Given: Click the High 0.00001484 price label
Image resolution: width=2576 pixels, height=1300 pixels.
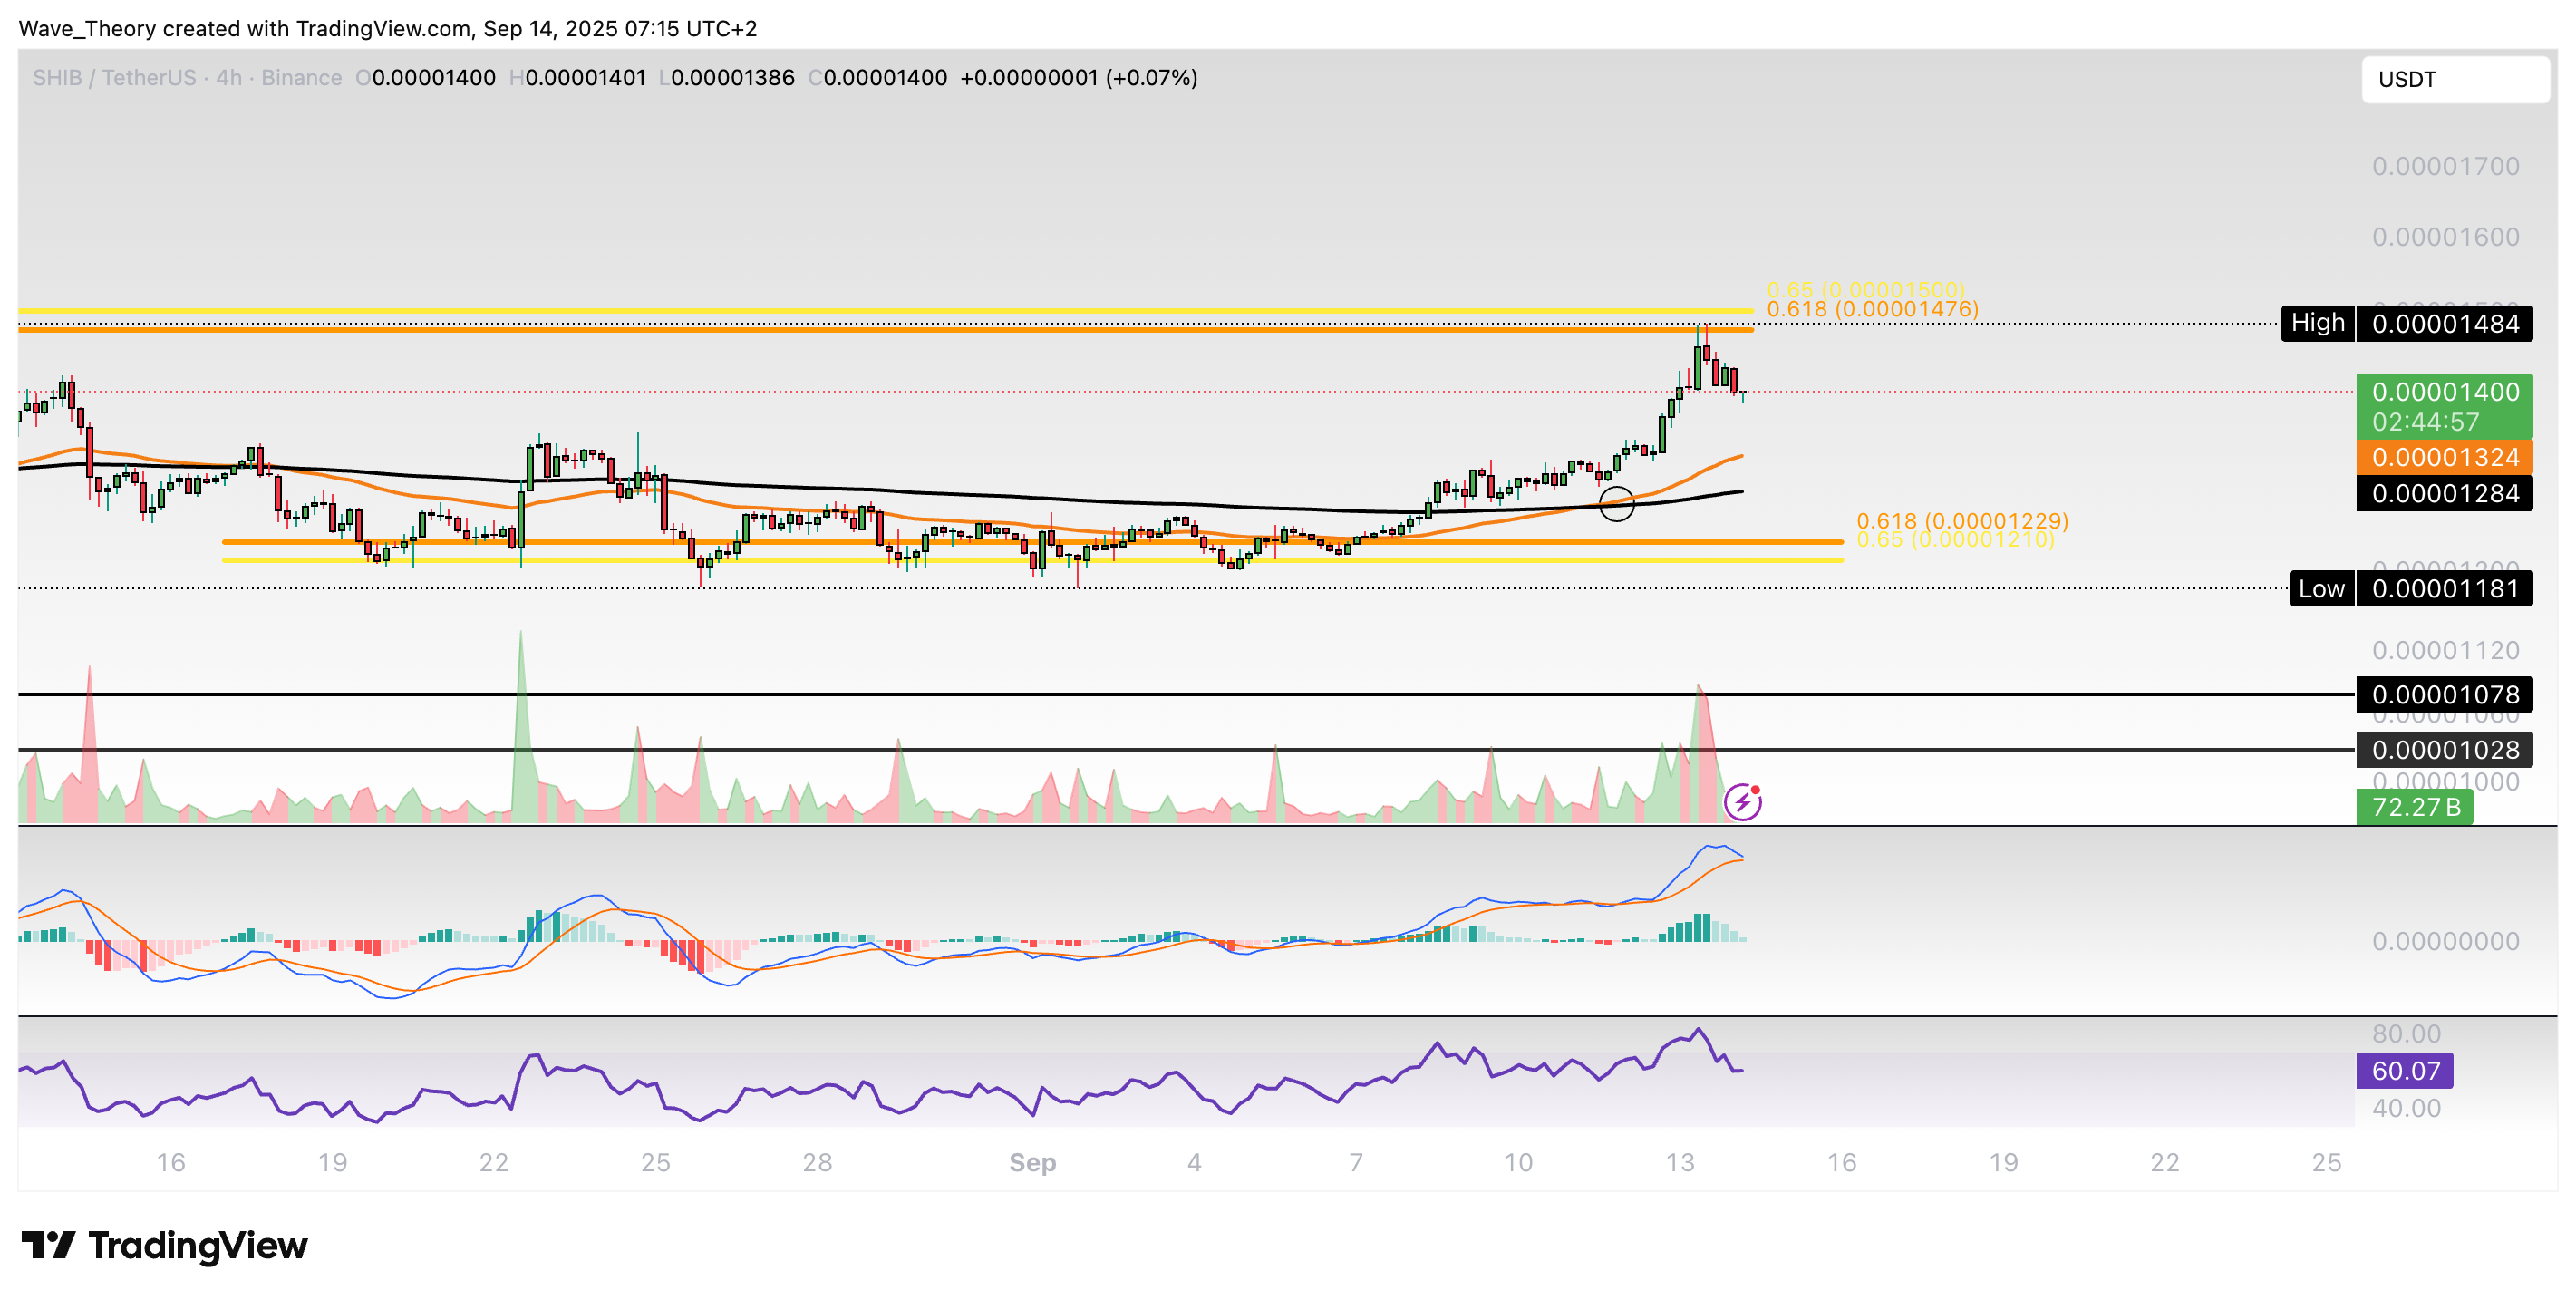Looking at the screenshot, I should 2406,323.
